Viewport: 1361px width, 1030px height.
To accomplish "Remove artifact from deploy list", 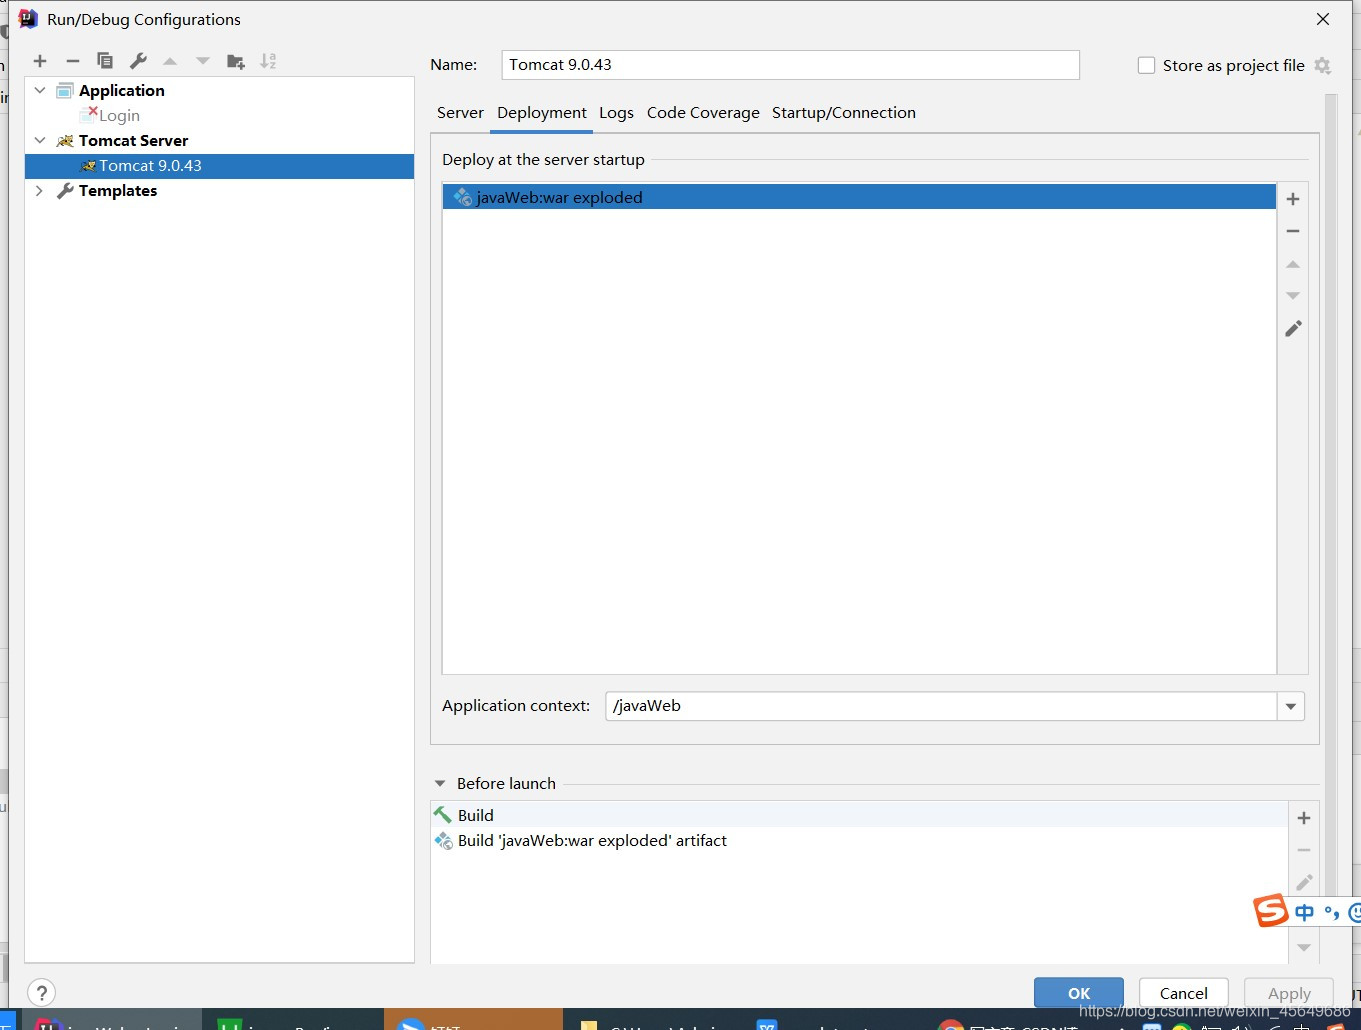I will (1293, 231).
